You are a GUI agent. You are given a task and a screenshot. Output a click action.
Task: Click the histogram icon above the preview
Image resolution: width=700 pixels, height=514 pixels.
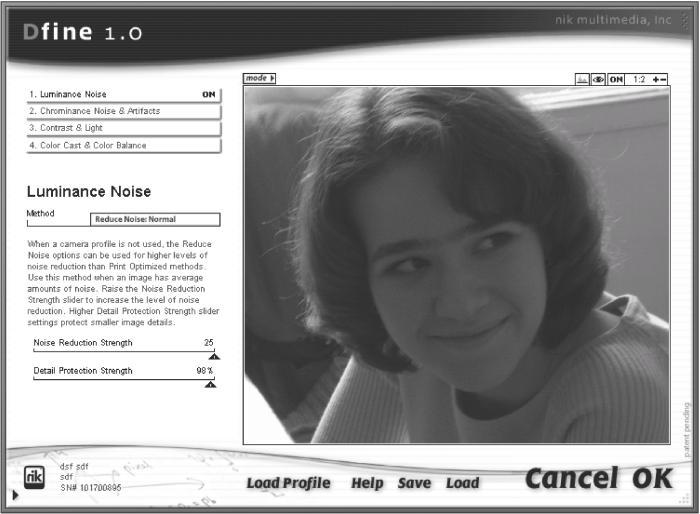(582, 79)
